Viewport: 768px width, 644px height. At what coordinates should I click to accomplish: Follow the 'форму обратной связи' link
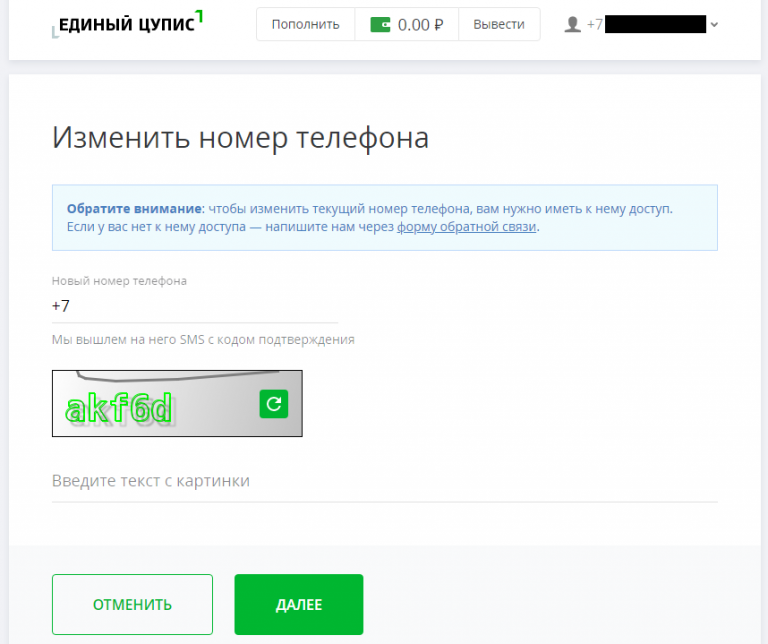(467, 227)
